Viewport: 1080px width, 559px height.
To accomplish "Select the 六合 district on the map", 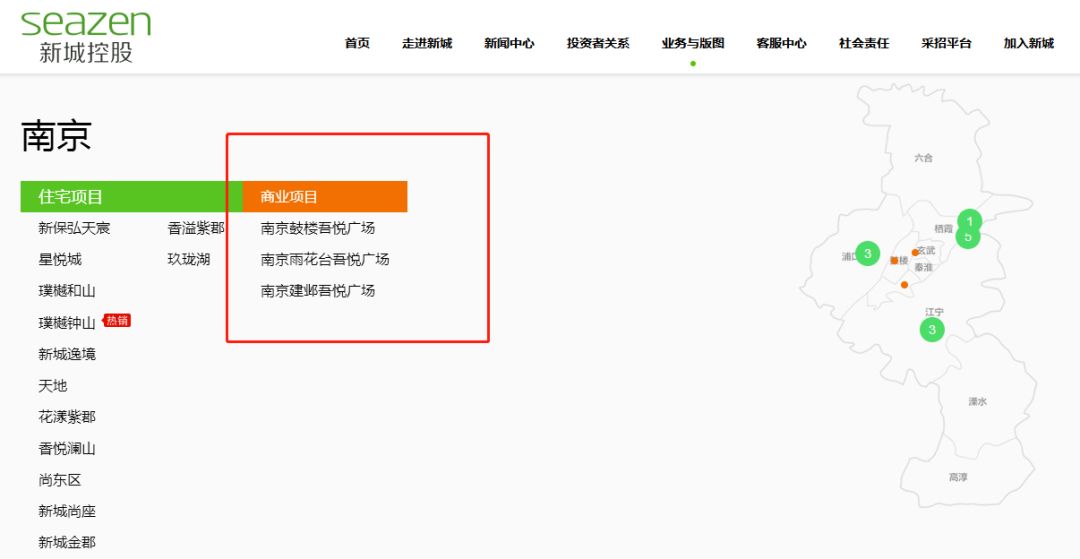I will coord(924,158).
